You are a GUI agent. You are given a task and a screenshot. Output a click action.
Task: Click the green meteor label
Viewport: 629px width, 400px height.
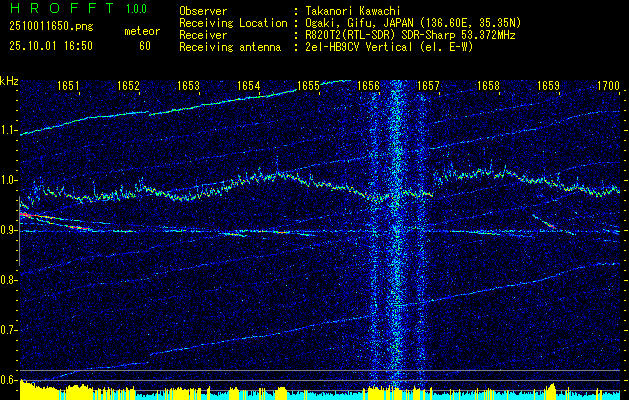coord(141,31)
